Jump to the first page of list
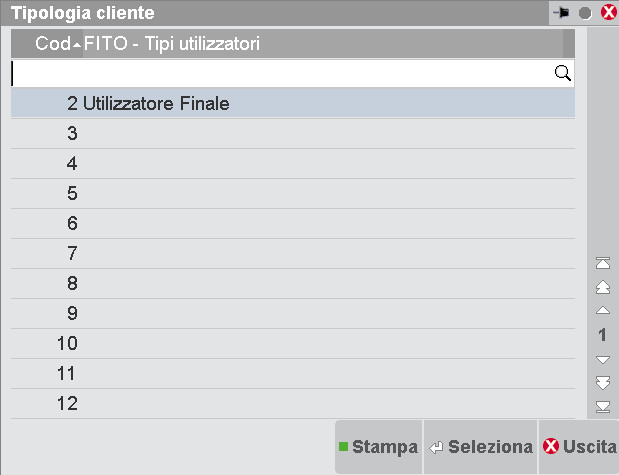 point(602,263)
